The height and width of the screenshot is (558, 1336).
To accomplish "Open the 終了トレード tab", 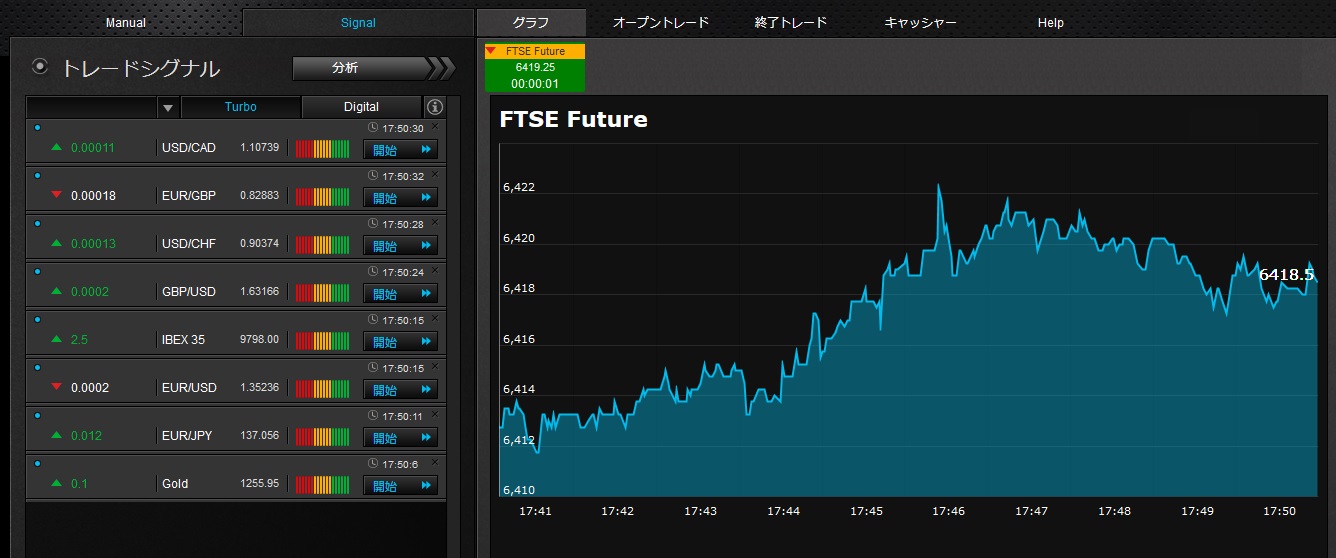I will (791, 22).
